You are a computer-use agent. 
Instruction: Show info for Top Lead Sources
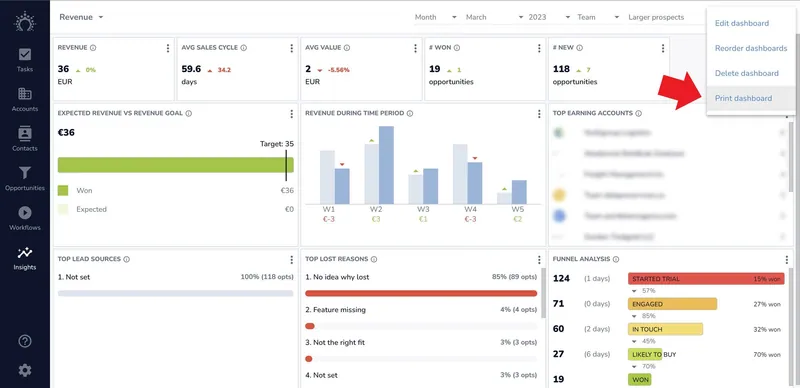(127, 259)
